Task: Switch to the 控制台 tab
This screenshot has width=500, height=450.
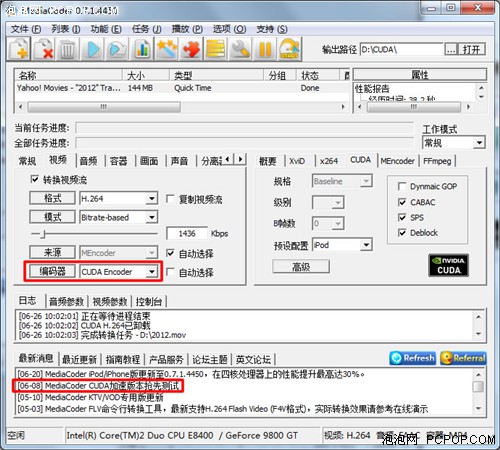Action: [x=149, y=302]
